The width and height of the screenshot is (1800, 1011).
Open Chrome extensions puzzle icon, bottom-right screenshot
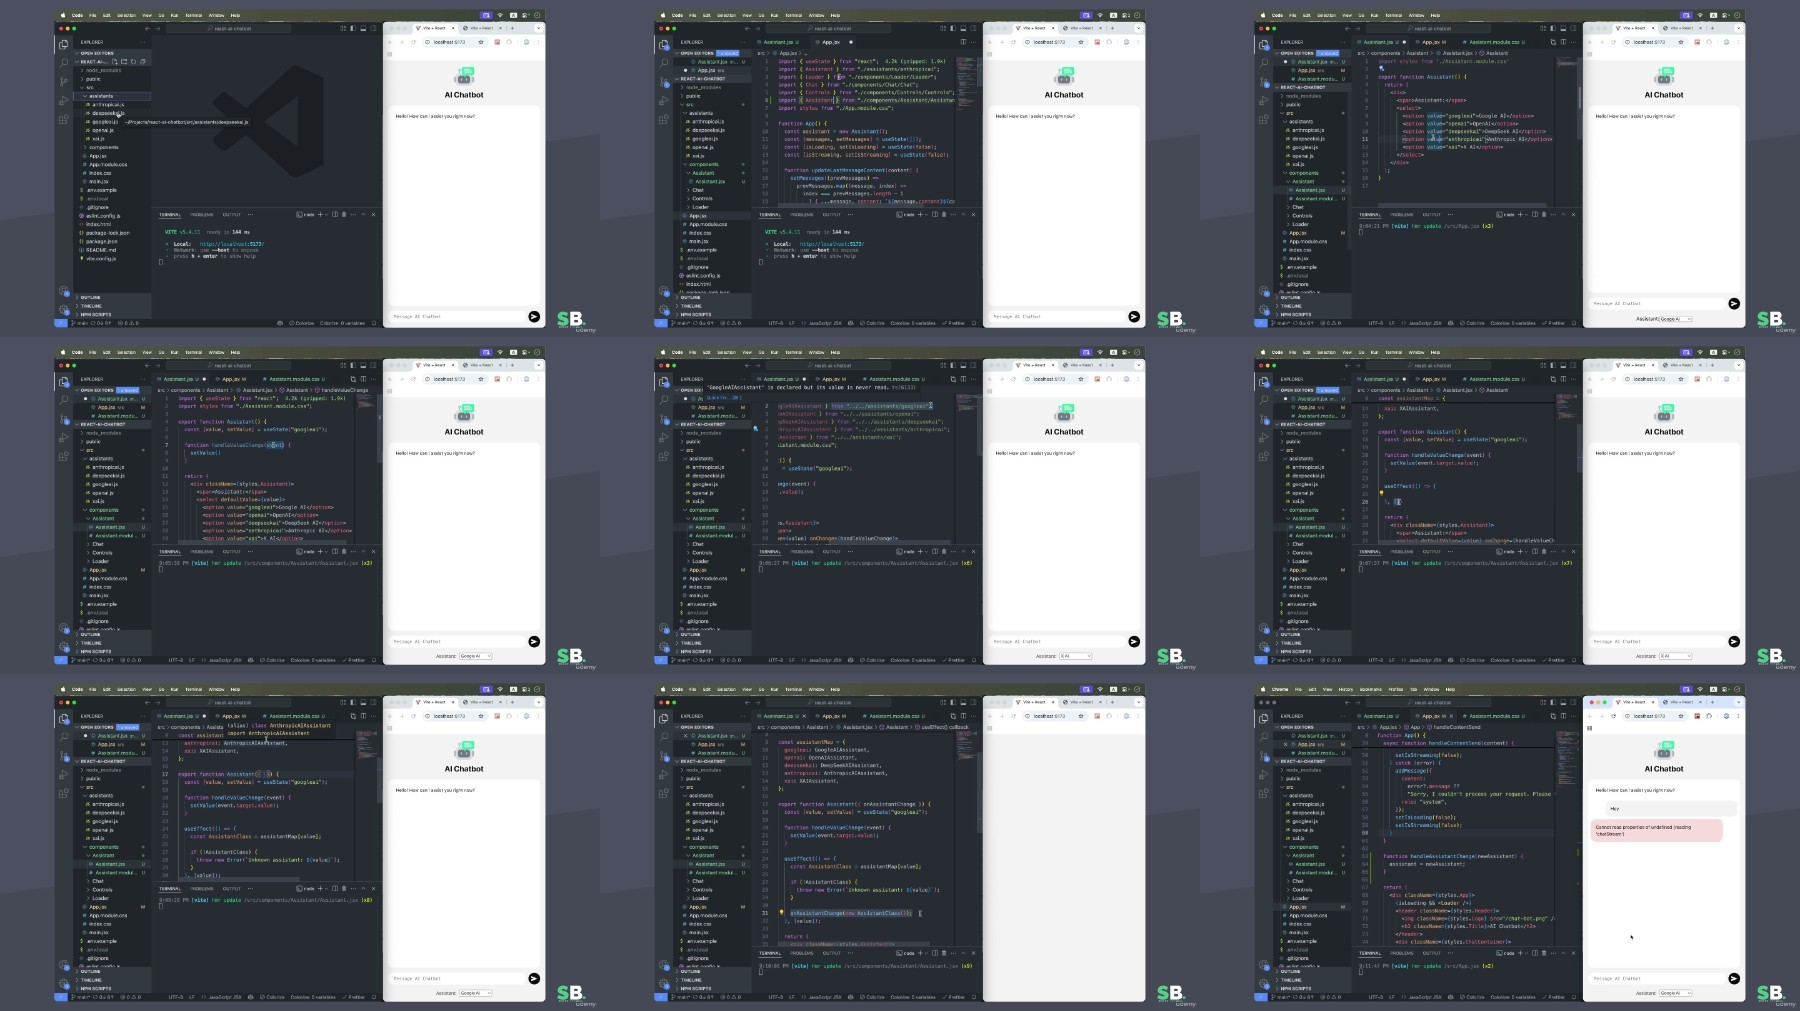click(1709, 716)
